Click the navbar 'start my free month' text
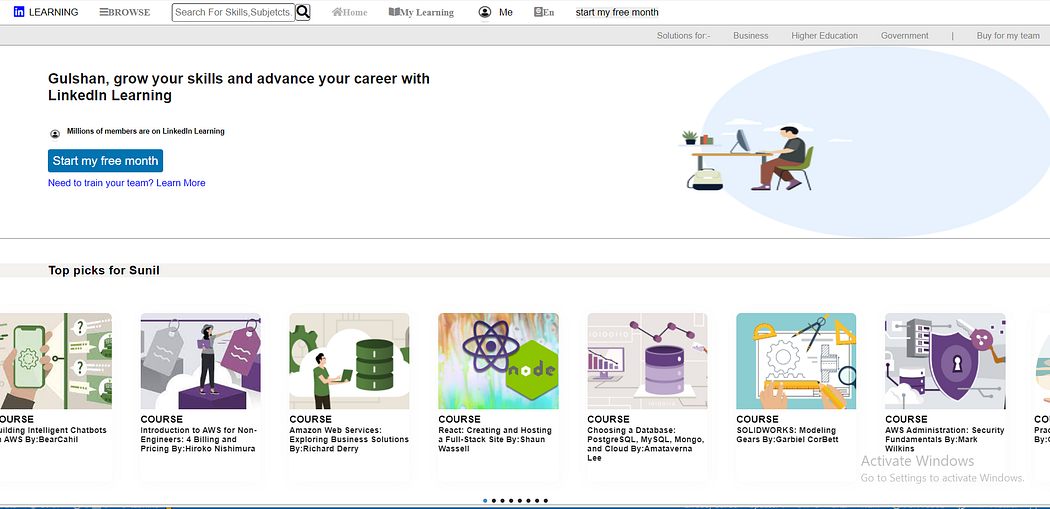Screen dimensions: 1050x509 click(617, 12)
